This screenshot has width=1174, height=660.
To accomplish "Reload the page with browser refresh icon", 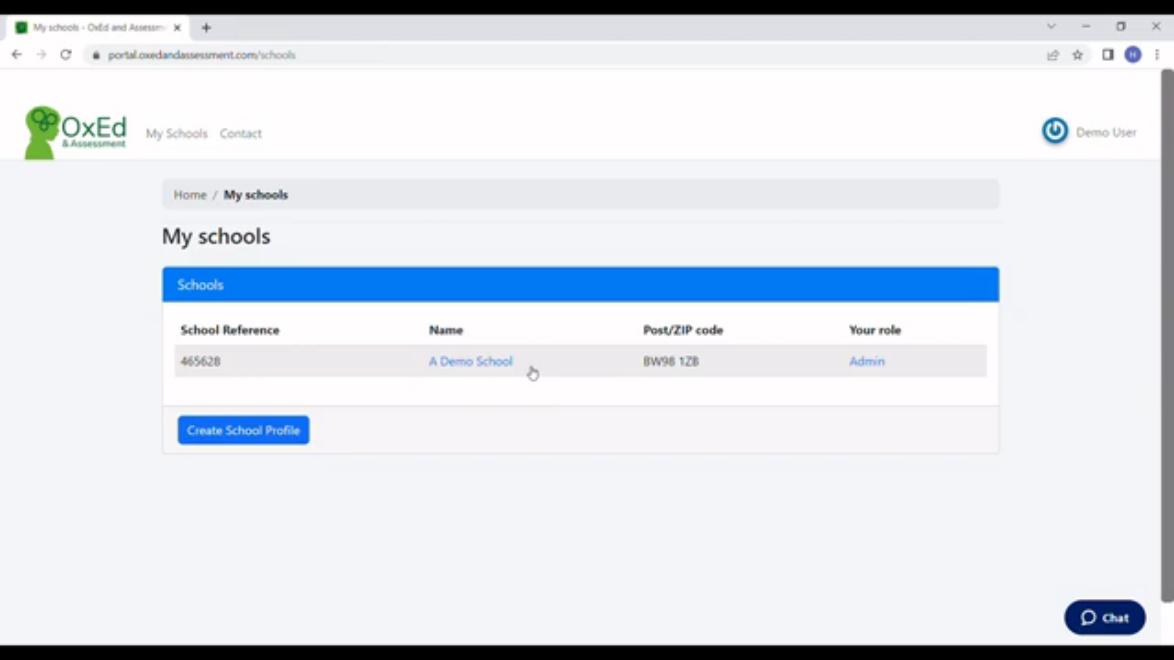I will pyautogui.click(x=66, y=55).
